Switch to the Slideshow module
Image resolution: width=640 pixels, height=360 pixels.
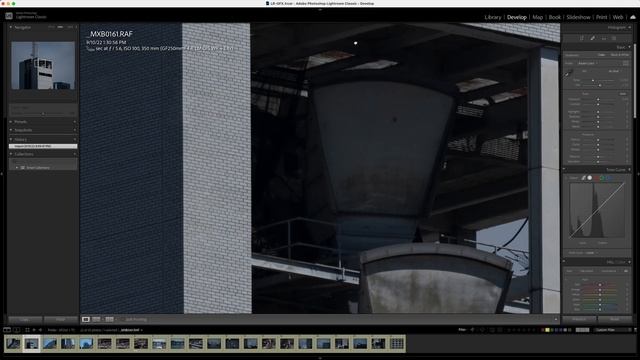tap(578, 17)
